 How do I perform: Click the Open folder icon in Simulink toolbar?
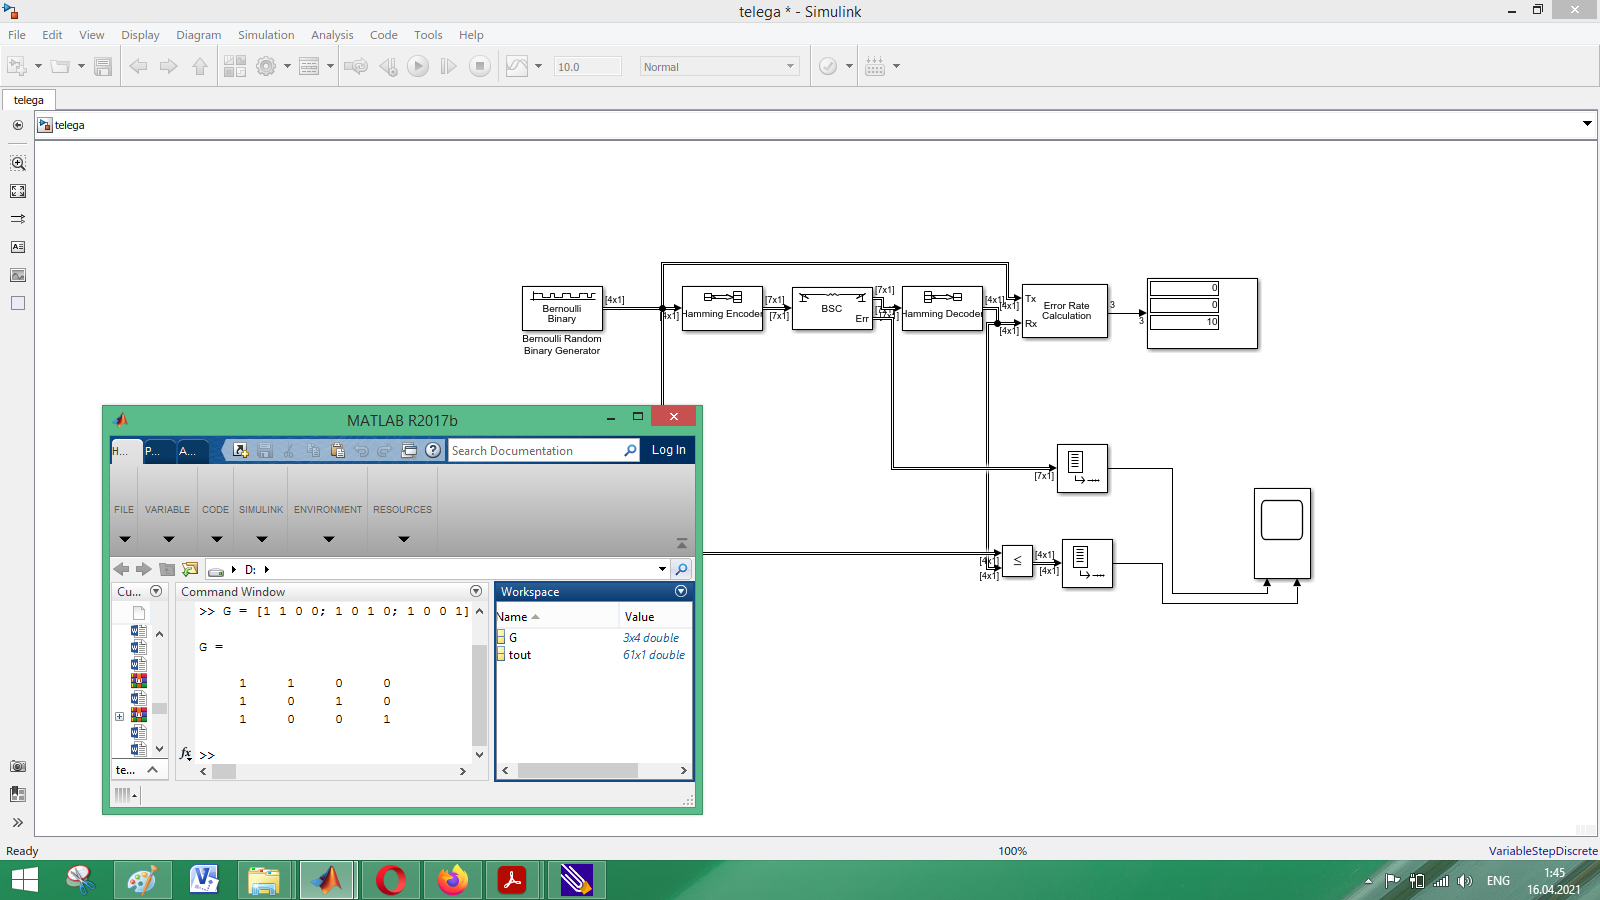click(x=60, y=67)
